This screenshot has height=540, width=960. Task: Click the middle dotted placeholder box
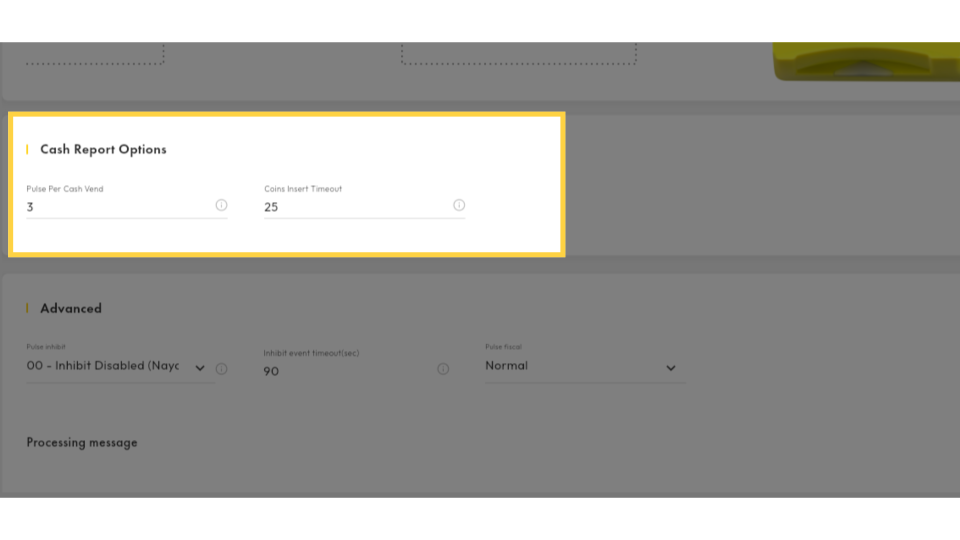(x=518, y=54)
